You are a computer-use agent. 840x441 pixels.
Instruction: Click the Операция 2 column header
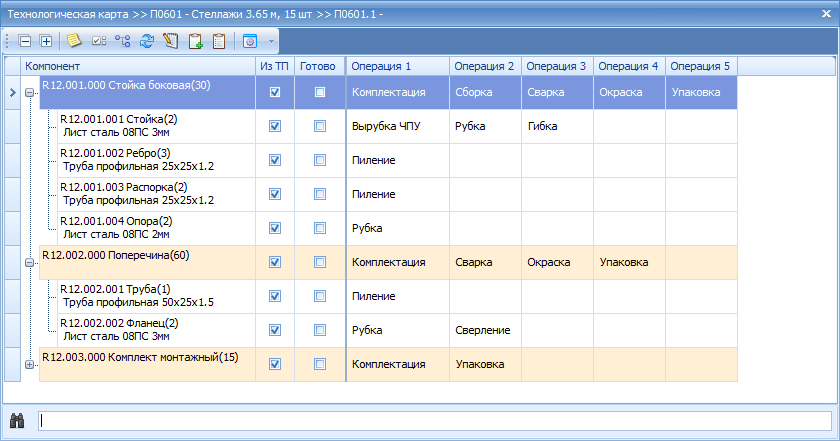pos(485,66)
